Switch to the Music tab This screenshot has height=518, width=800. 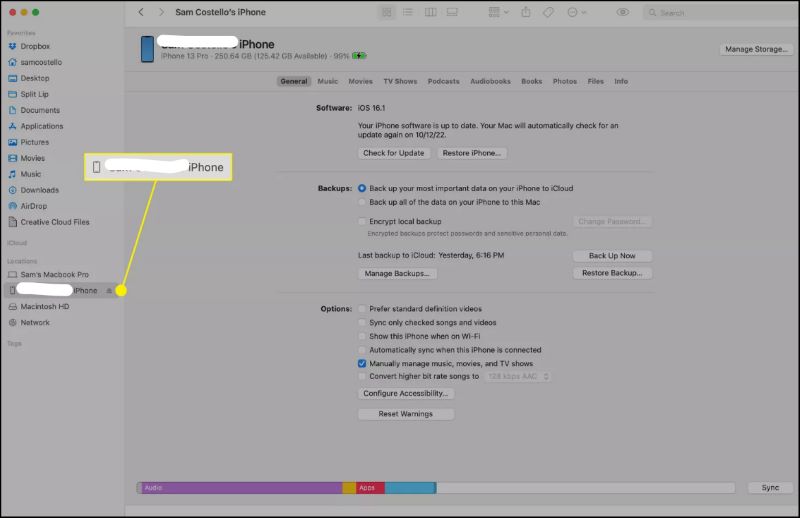pyautogui.click(x=328, y=81)
